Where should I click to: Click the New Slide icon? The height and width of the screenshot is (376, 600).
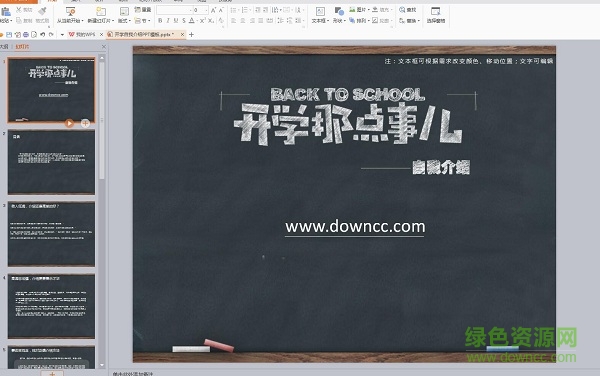click(x=101, y=11)
